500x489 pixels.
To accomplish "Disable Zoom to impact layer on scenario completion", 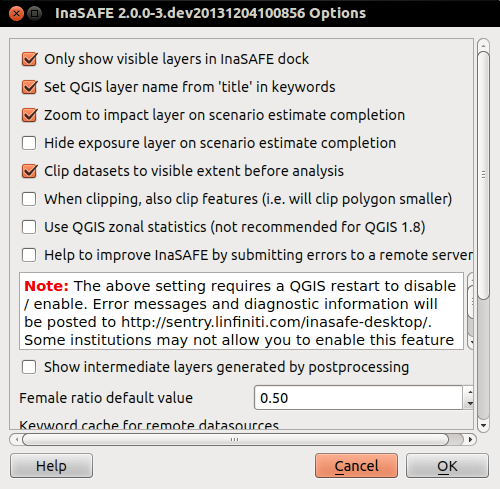I will pos(29,115).
